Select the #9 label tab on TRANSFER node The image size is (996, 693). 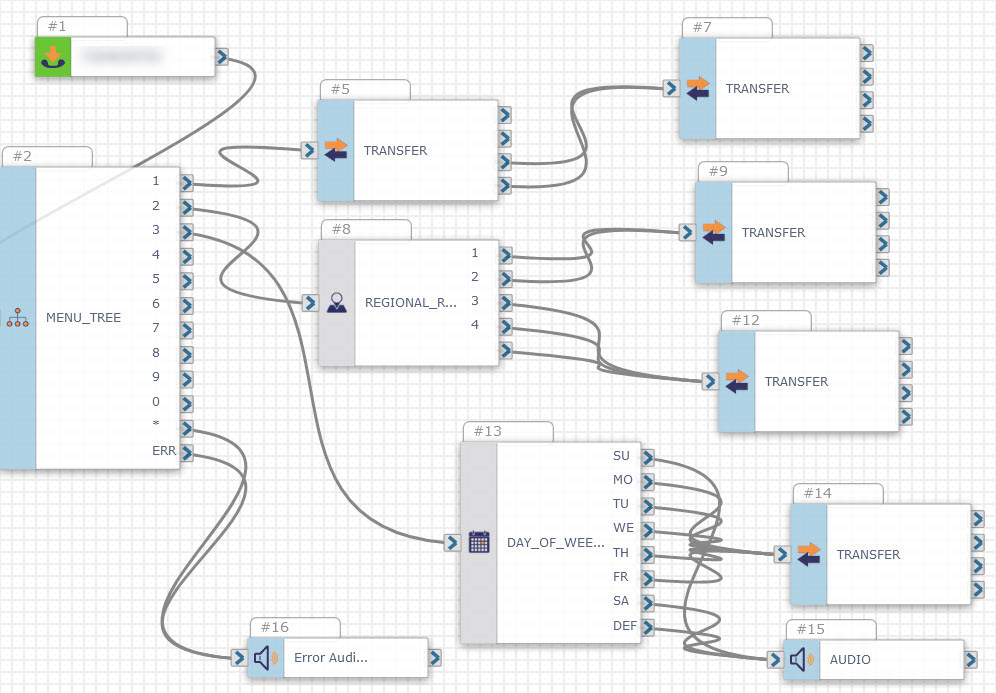(742, 172)
